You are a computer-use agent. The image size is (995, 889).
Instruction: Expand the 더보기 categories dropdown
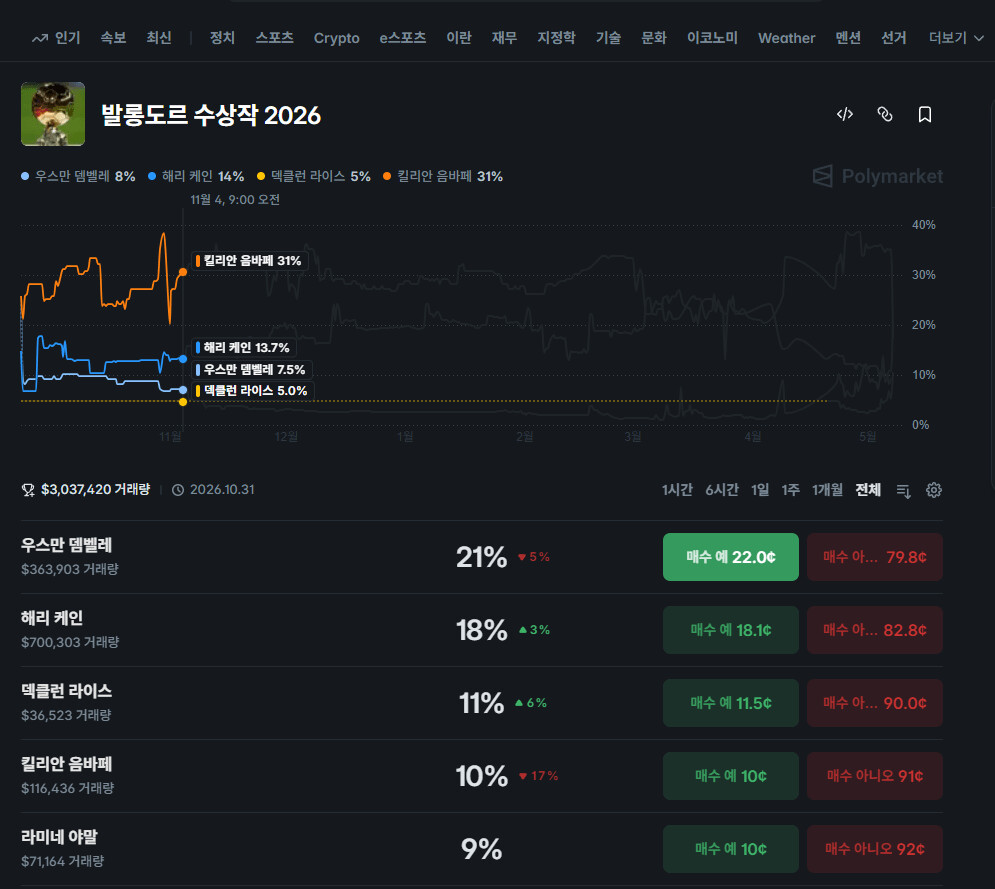(956, 38)
